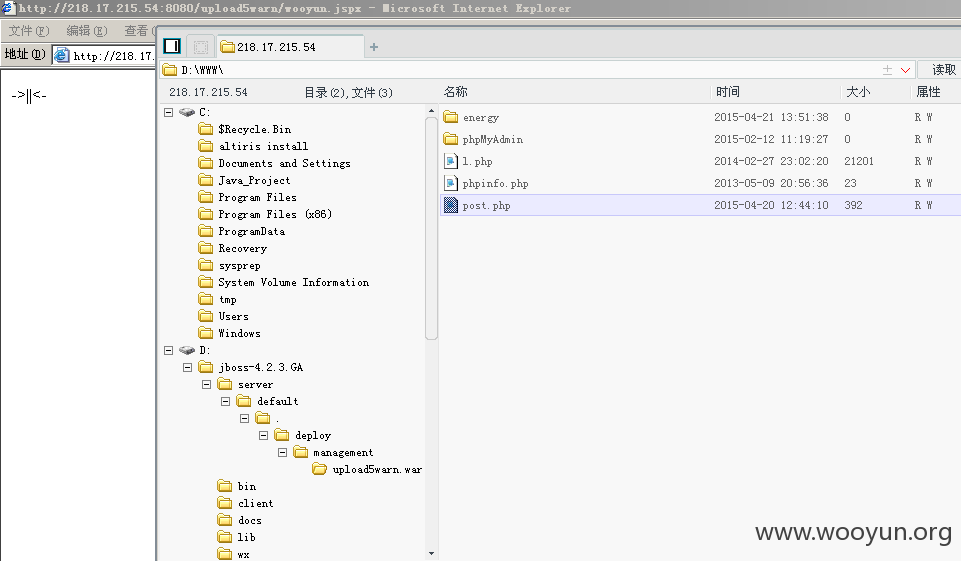Click the tree scrollbar up arrow
The width and height of the screenshot is (961, 561).
[x=431, y=111]
